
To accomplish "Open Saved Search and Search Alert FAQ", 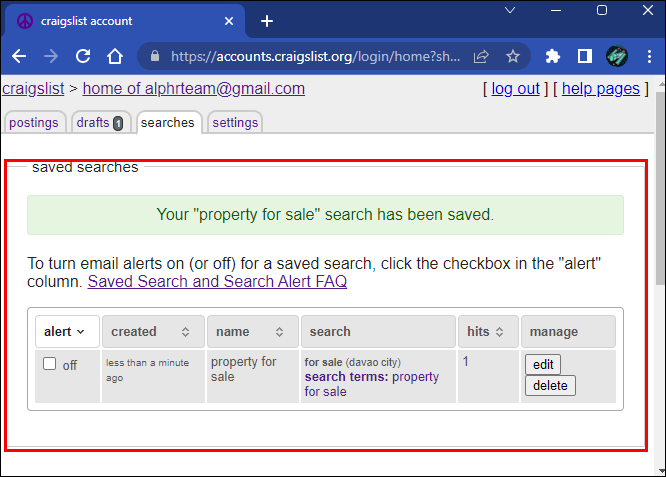I will [217, 282].
